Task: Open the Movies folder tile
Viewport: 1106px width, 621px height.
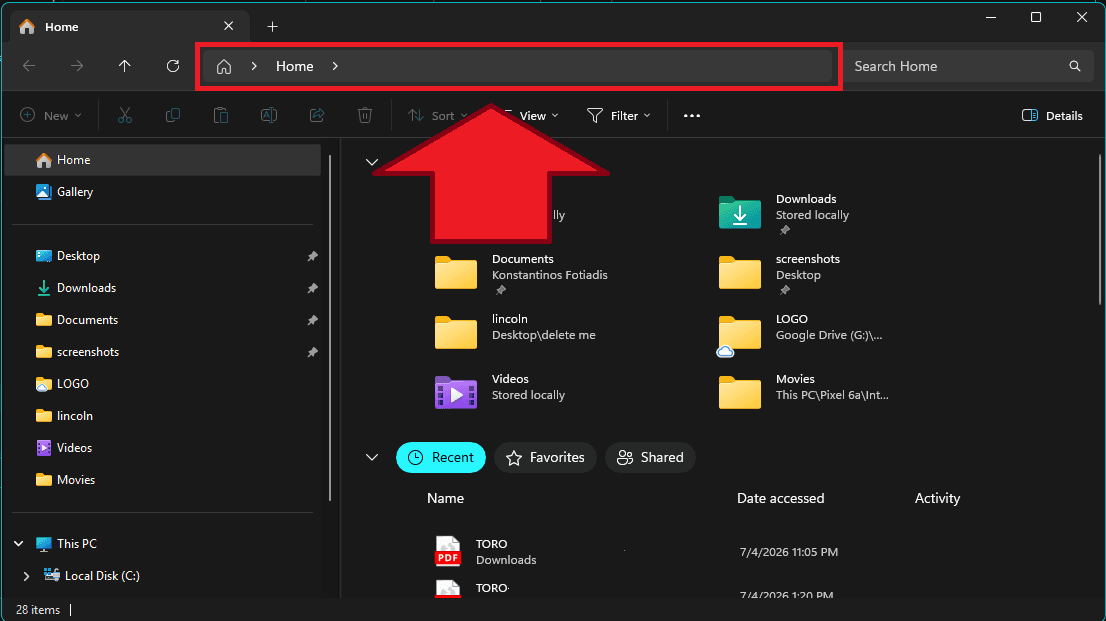Action: (x=803, y=390)
